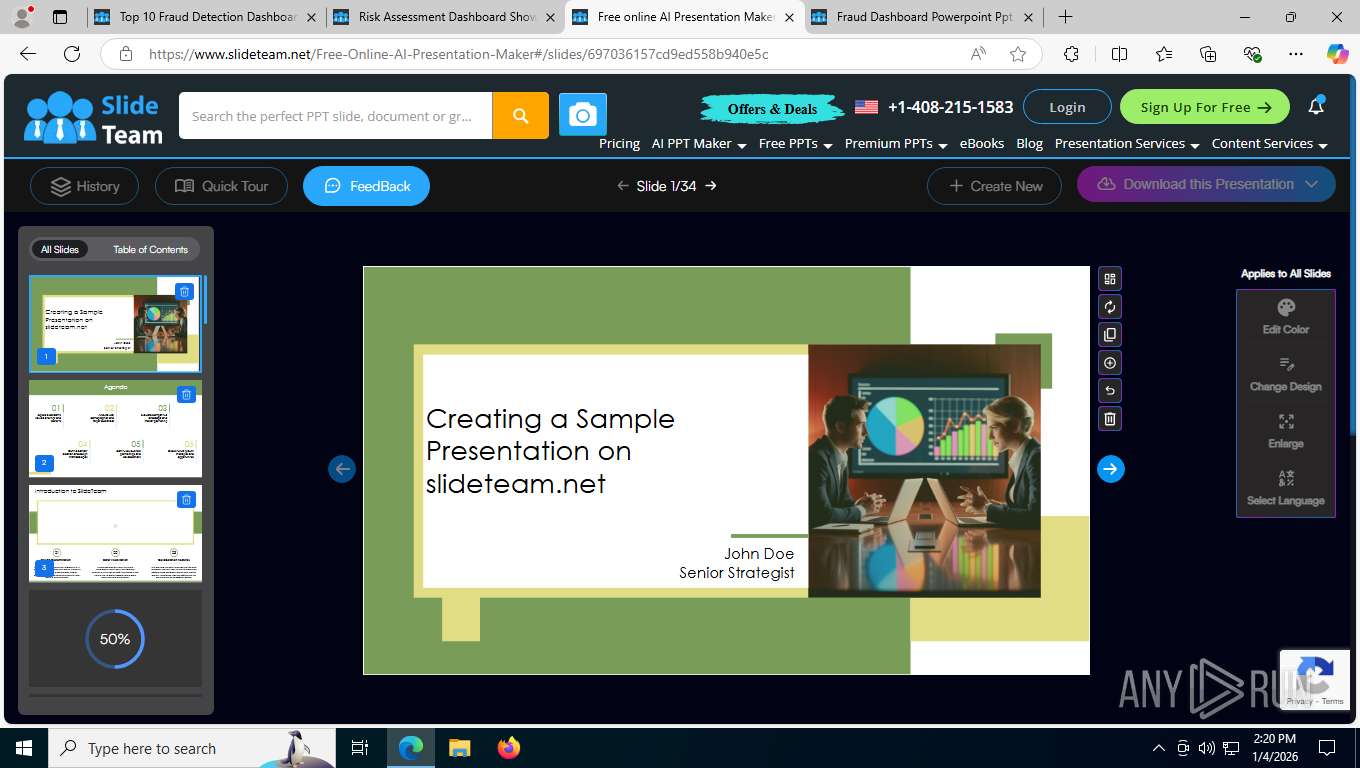The width and height of the screenshot is (1360, 768).
Task: Click Sign Up For Free button
Action: click(x=1205, y=107)
